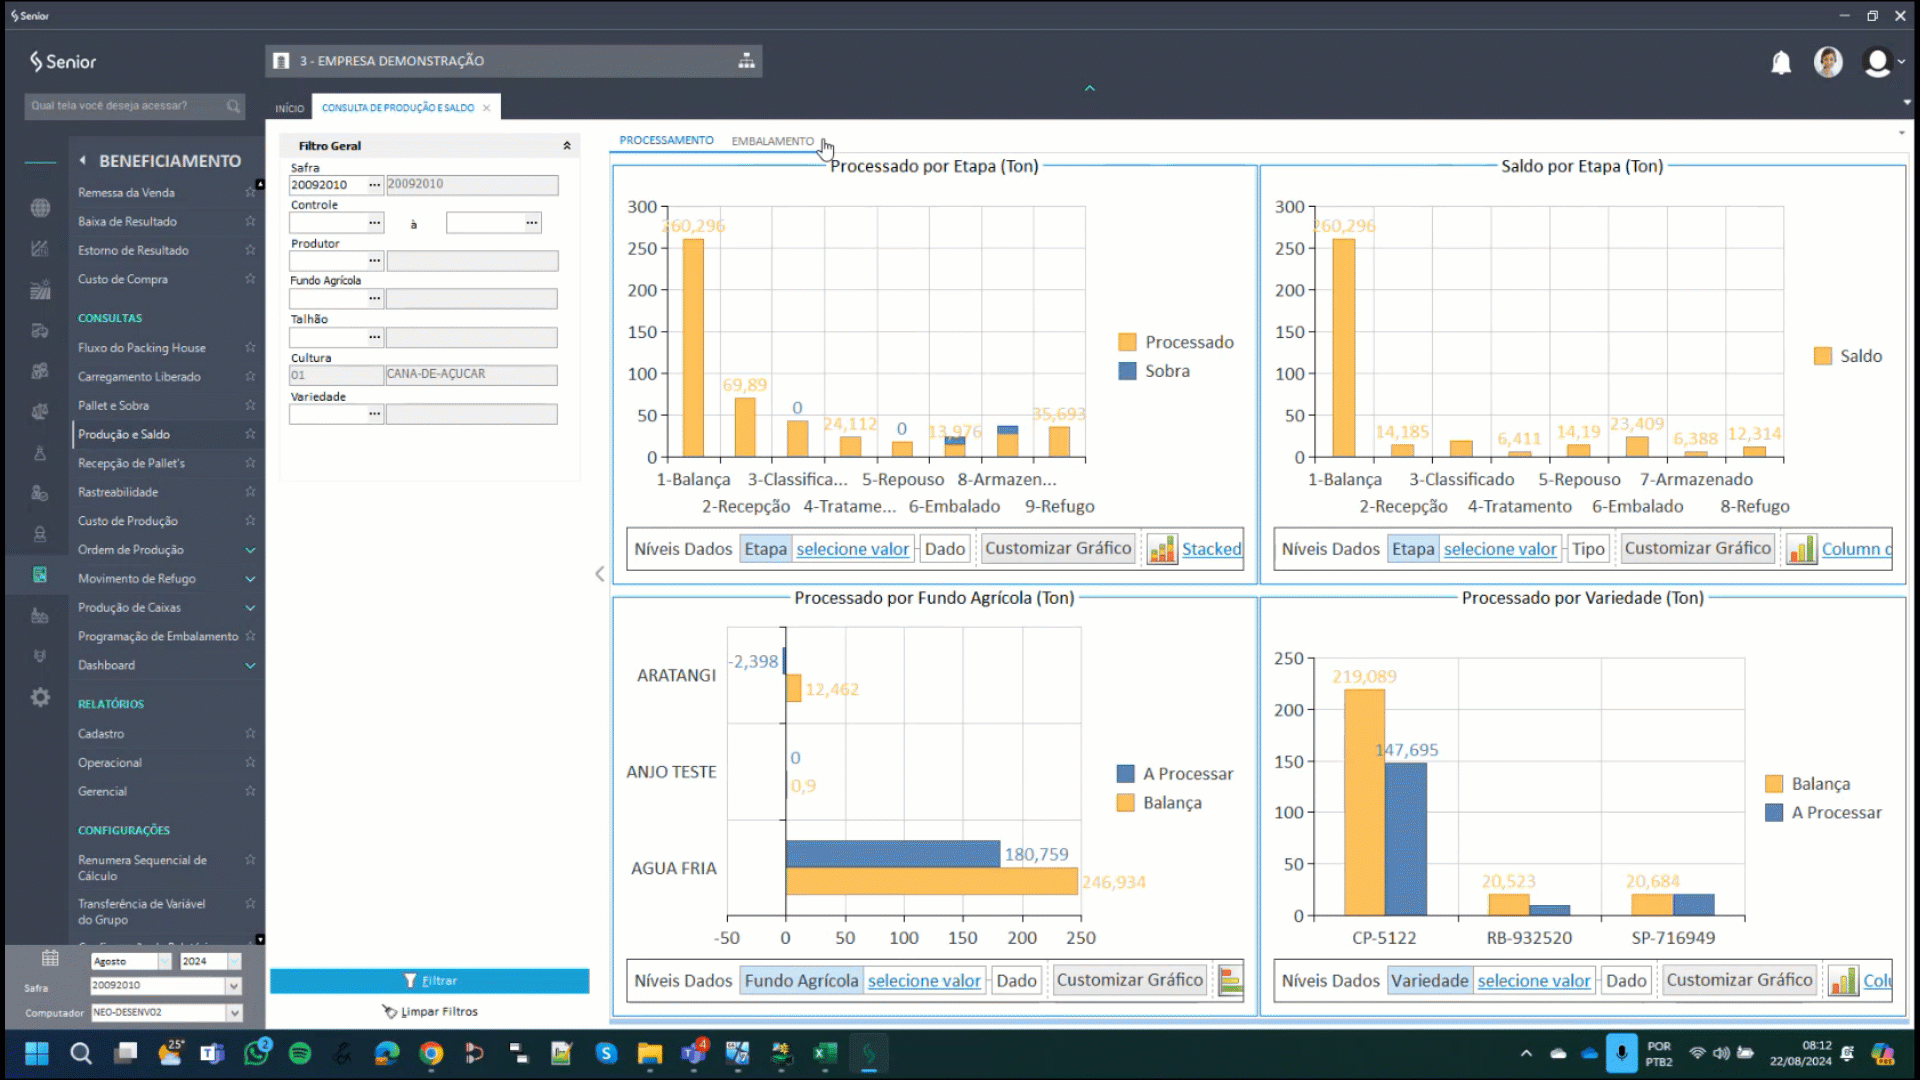The height and width of the screenshot is (1080, 1920).
Task: Switch to the EMBALAMENTO tab
Action: pyautogui.click(x=772, y=141)
